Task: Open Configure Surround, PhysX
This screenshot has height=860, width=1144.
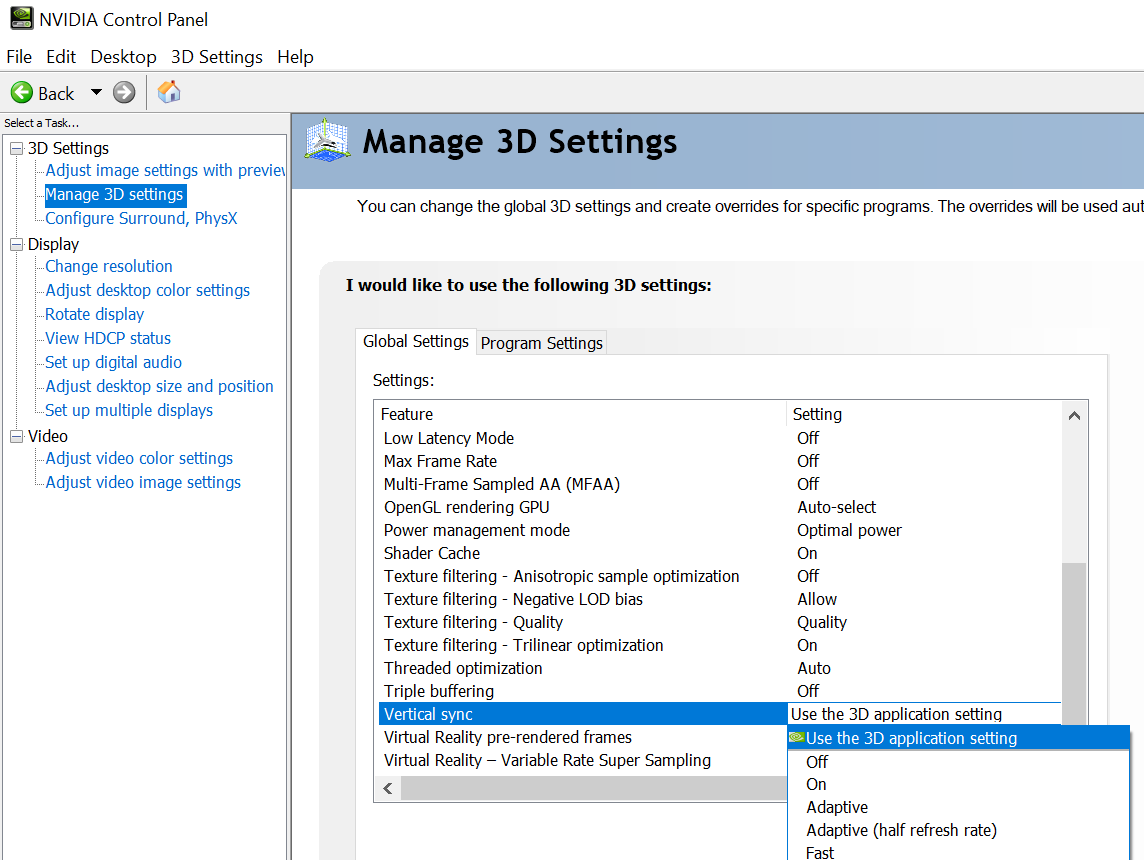Action: (x=141, y=218)
